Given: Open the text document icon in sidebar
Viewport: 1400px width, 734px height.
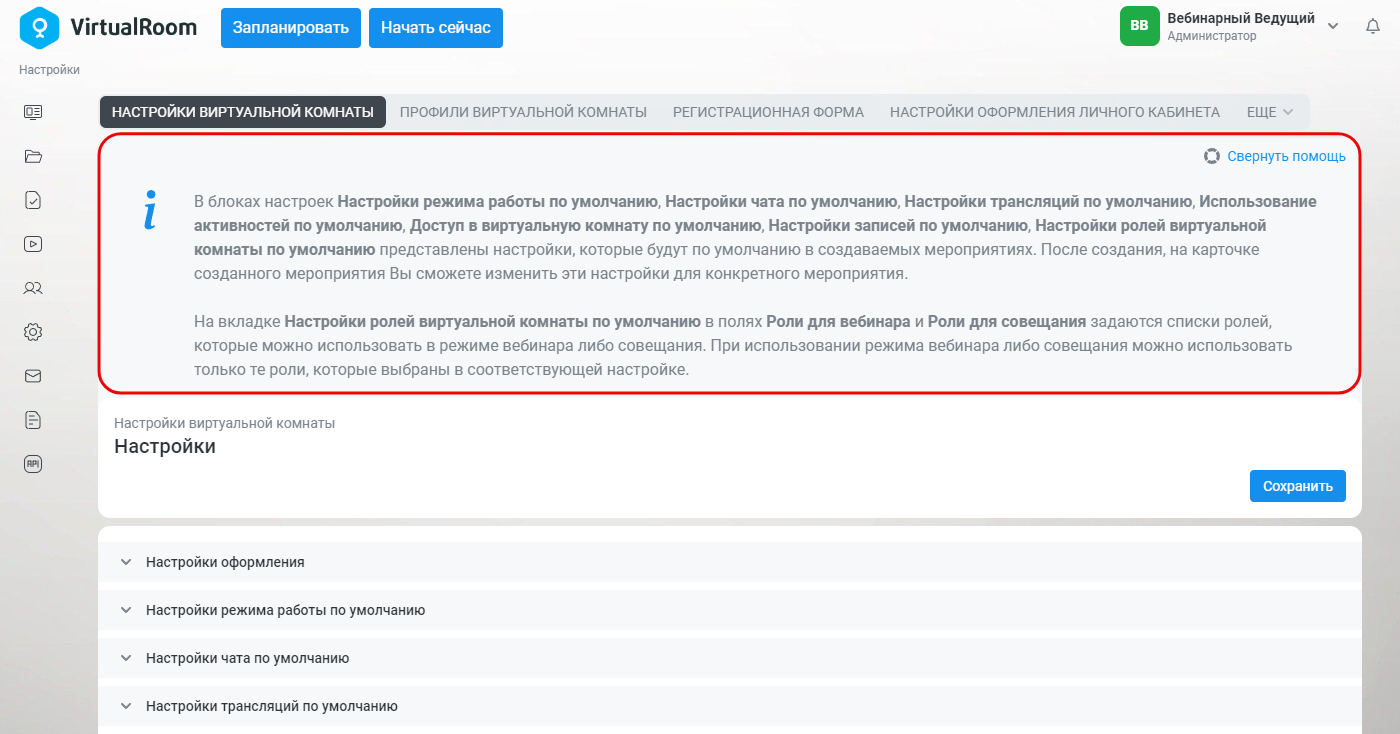Looking at the screenshot, I should coord(33,420).
